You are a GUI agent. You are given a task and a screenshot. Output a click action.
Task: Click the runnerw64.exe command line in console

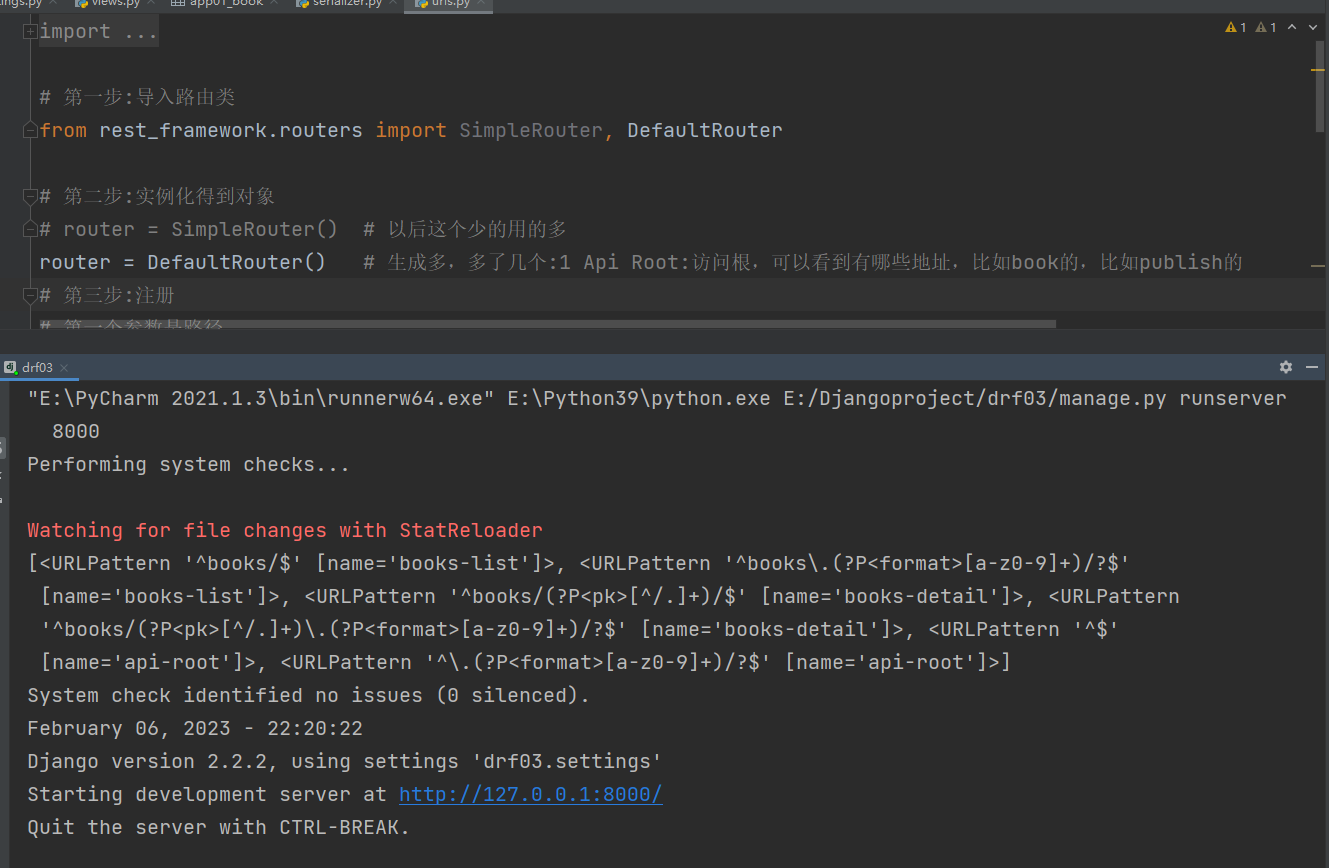[x=657, y=399]
